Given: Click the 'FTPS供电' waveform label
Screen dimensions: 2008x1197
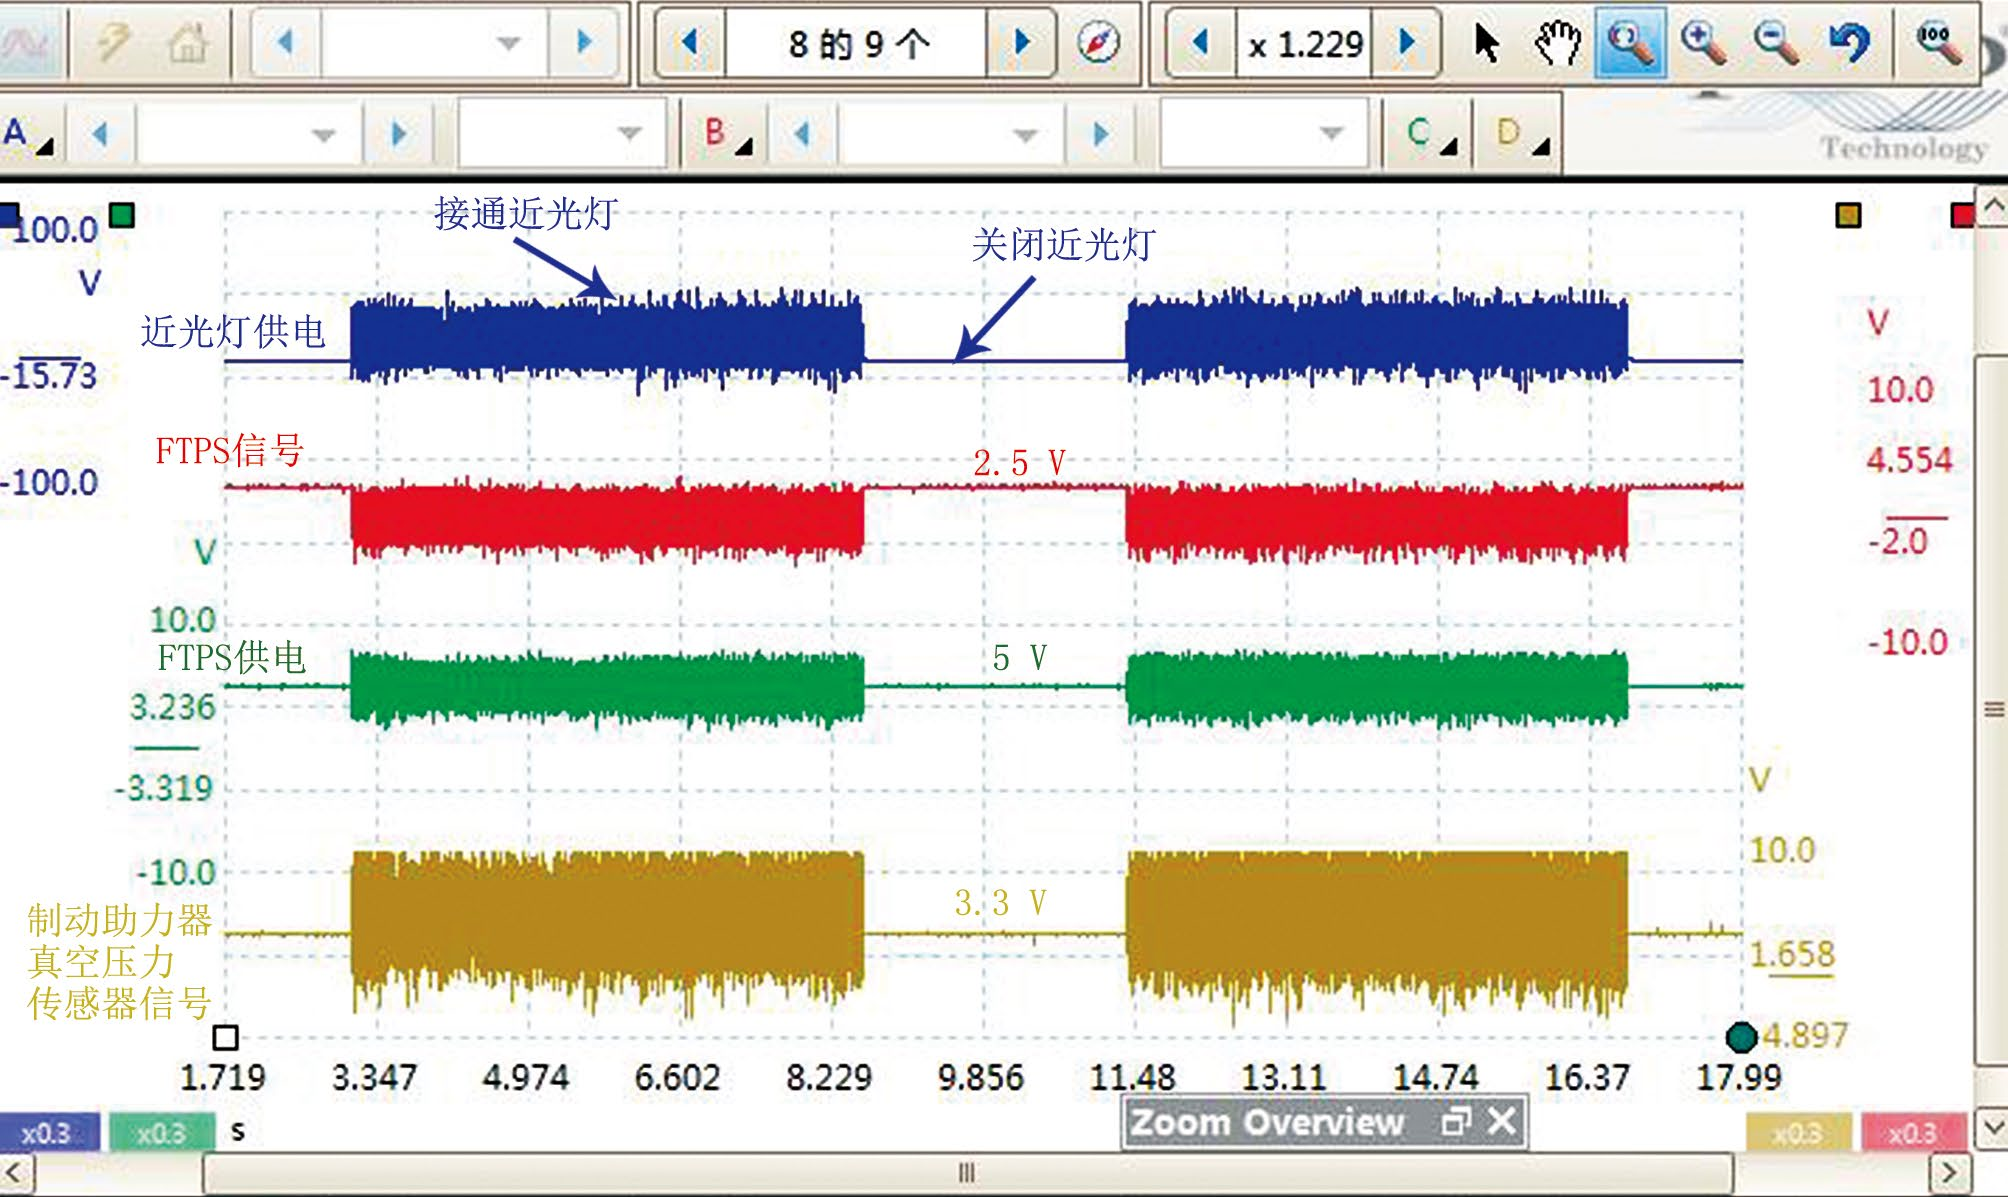Looking at the screenshot, I should click(x=231, y=657).
